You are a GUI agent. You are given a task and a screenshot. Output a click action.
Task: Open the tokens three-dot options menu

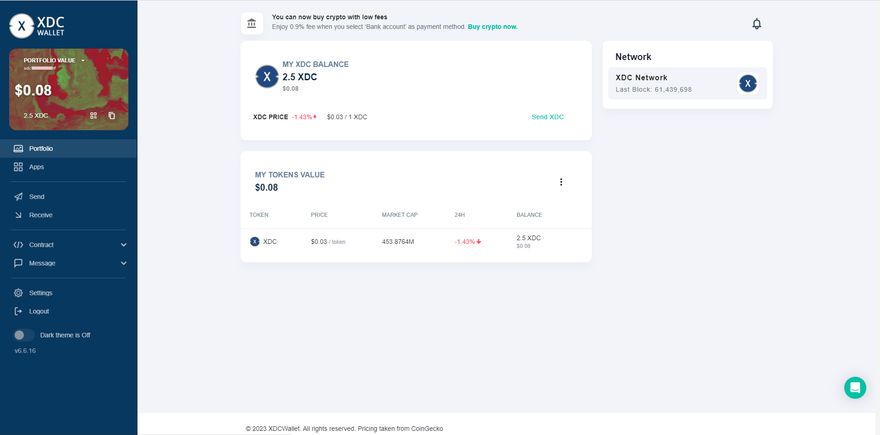tap(561, 182)
